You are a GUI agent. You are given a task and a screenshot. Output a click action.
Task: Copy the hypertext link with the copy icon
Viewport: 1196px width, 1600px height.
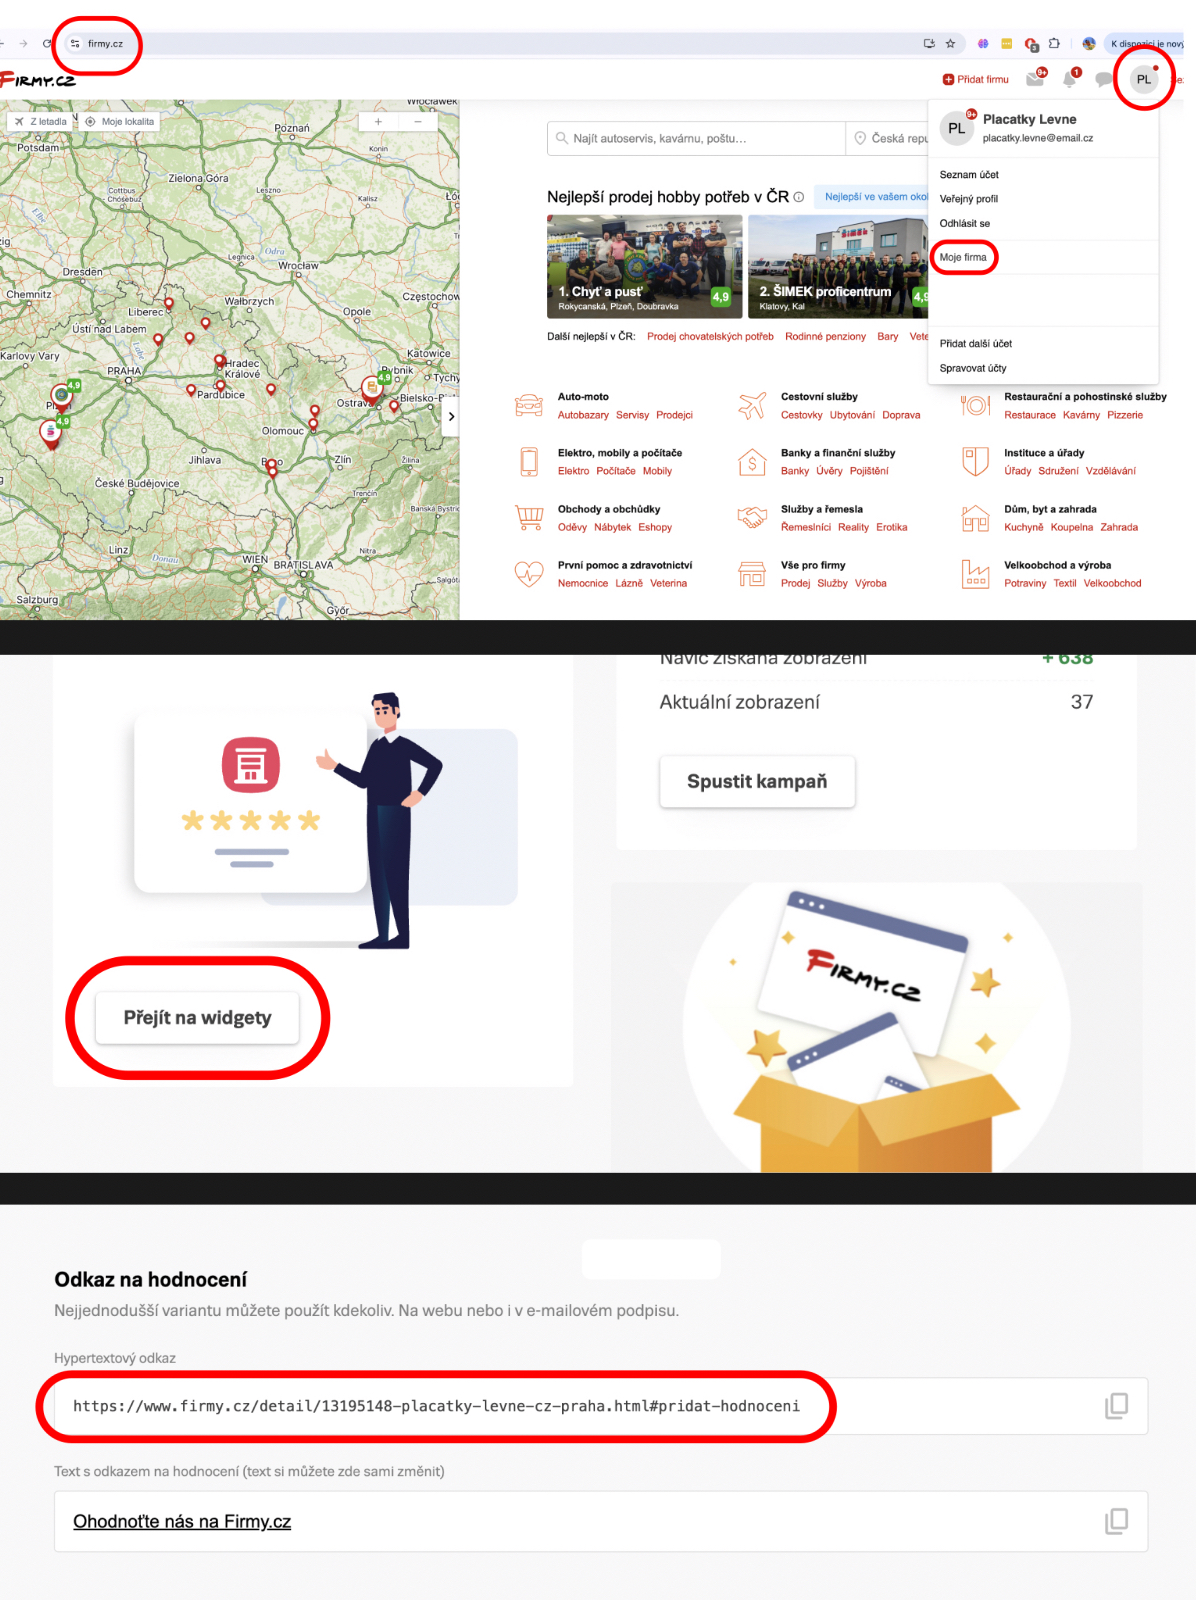tap(1116, 1406)
